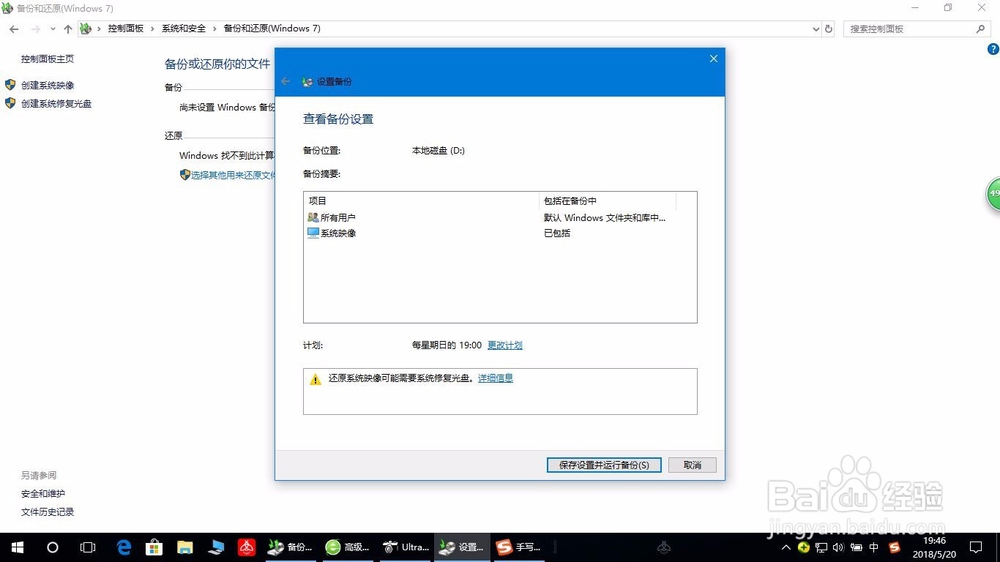Click the 取消 cancel button in dialog
The width and height of the screenshot is (1000, 562).
(x=692, y=465)
